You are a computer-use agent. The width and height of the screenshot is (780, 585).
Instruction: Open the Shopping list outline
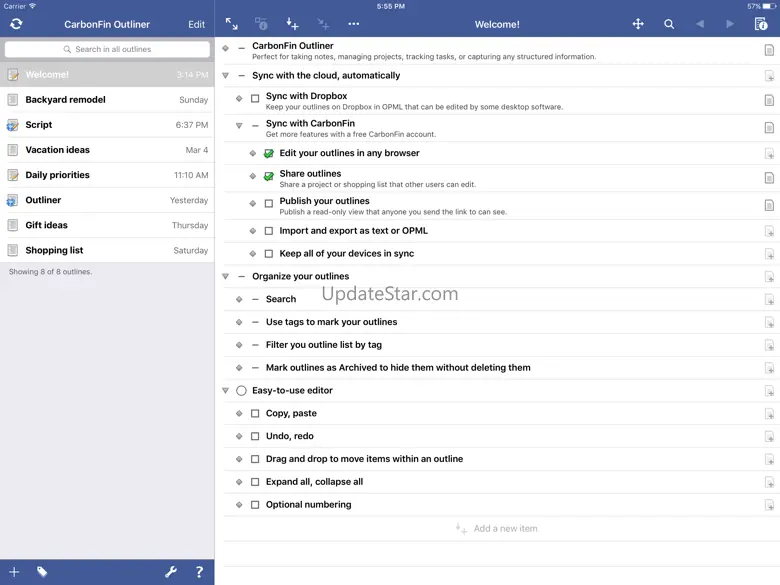(107, 250)
